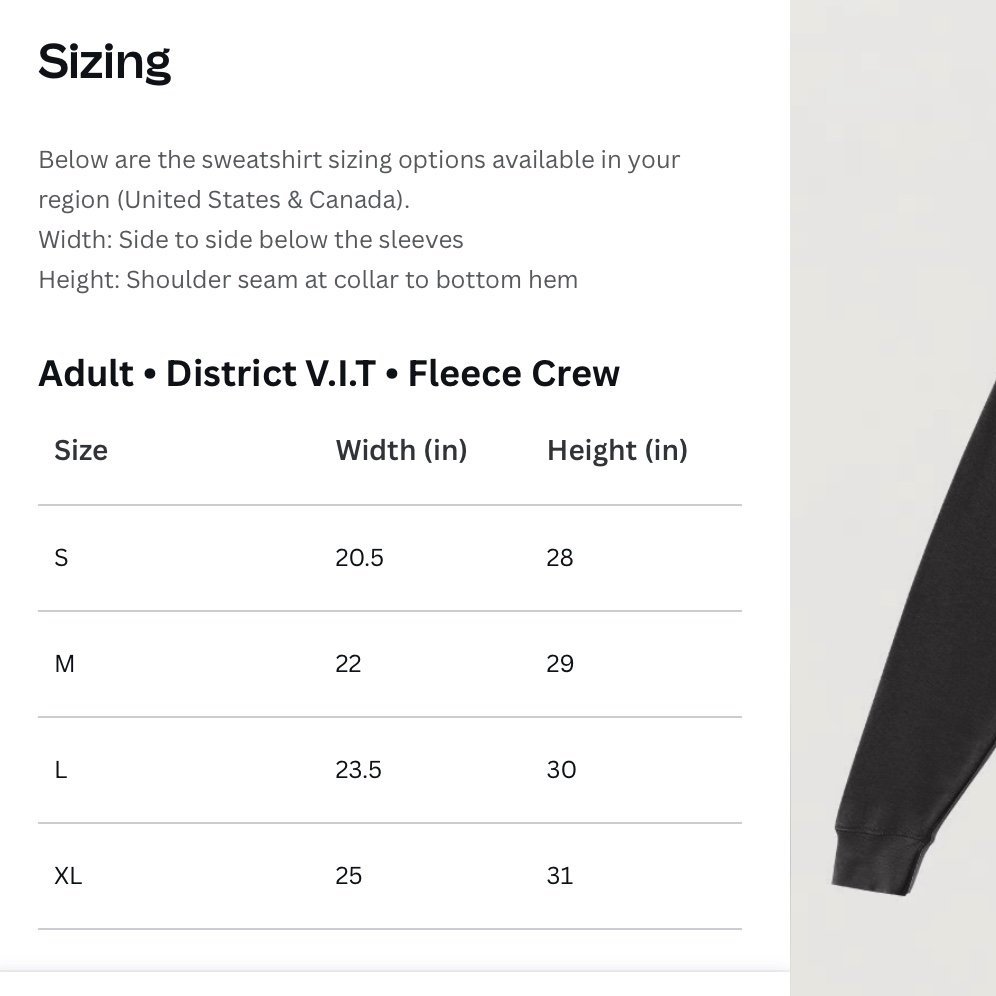Image resolution: width=996 pixels, height=996 pixels.
Task: Click the 28 height value
Action: (x=560, y=558)
